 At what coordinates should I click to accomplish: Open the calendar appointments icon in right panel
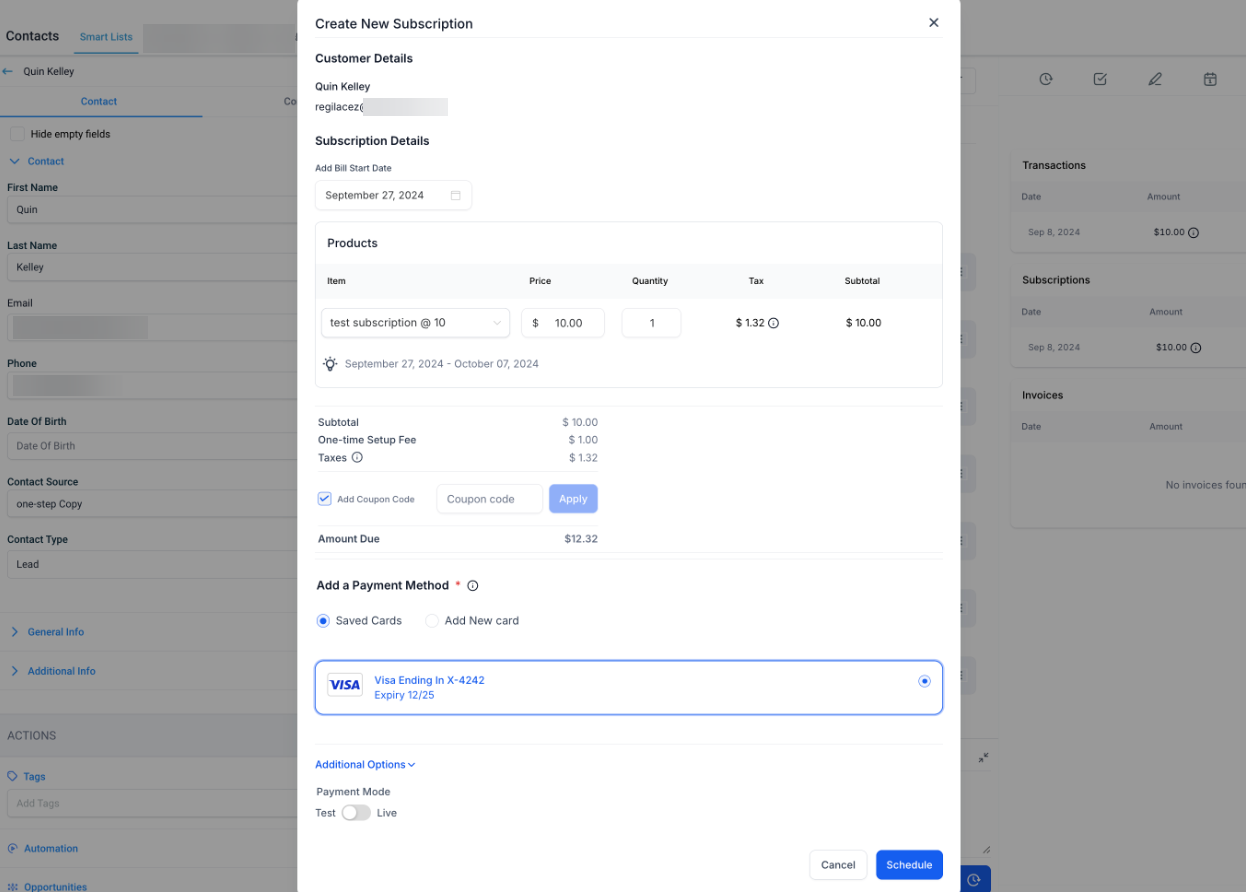[1210, 79]
